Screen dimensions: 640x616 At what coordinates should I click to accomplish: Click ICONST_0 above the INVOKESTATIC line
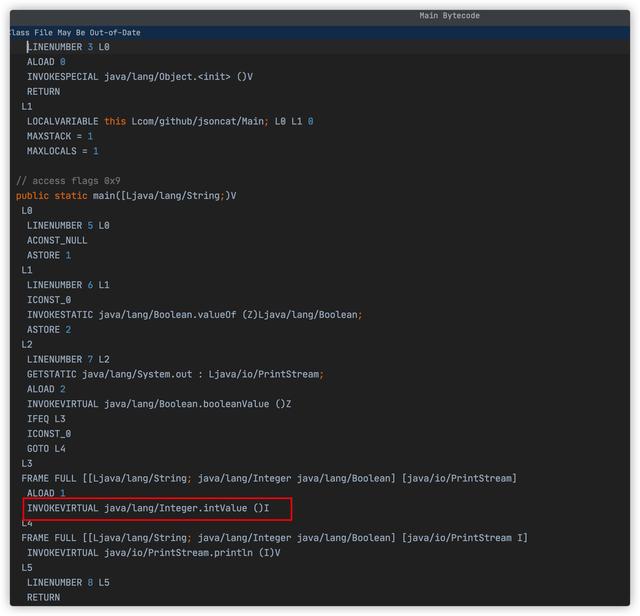pyautogui.click(x=49, y=300)
